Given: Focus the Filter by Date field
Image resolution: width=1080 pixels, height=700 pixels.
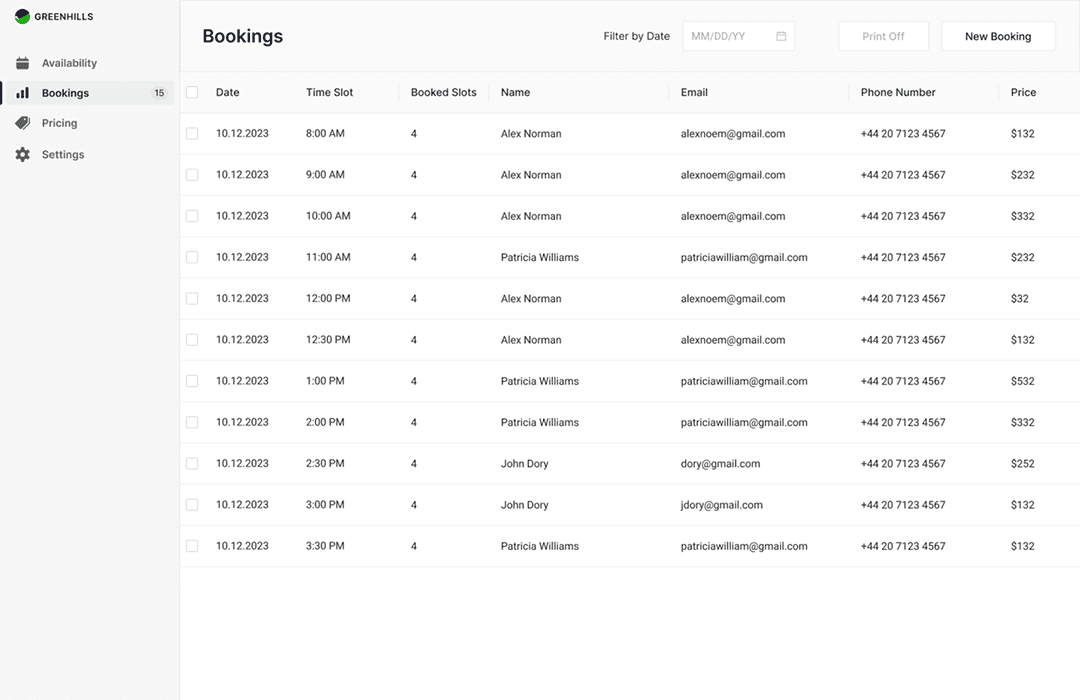Looking at the screenshot, I should 730,37.
